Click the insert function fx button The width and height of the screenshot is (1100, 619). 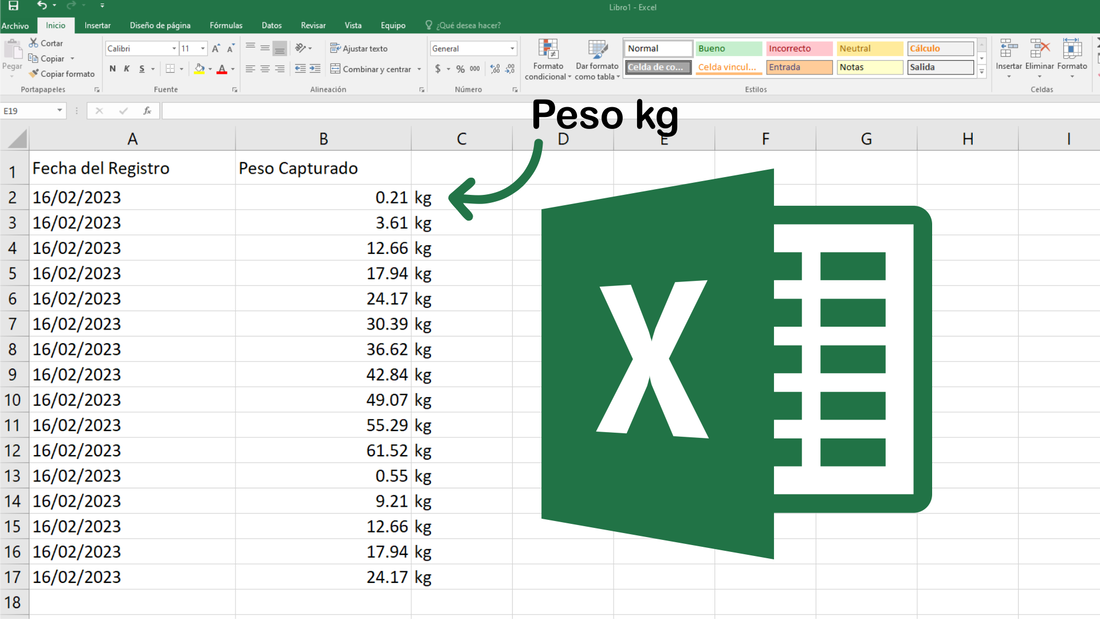click(147, 111)
